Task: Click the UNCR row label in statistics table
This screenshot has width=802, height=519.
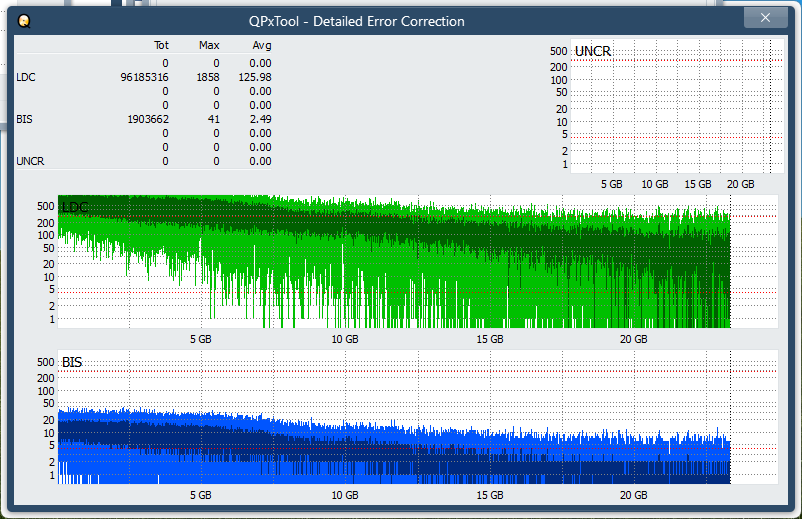Action: tap(30, 161)
